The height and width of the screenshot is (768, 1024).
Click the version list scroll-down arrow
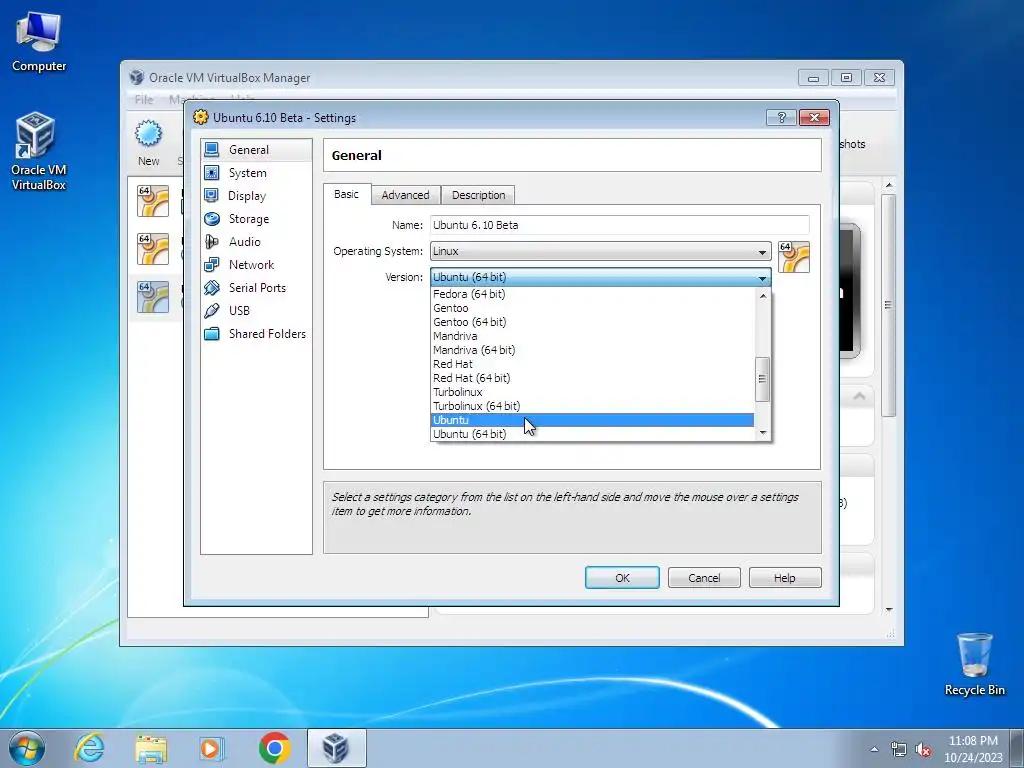[x=762, y=433]
